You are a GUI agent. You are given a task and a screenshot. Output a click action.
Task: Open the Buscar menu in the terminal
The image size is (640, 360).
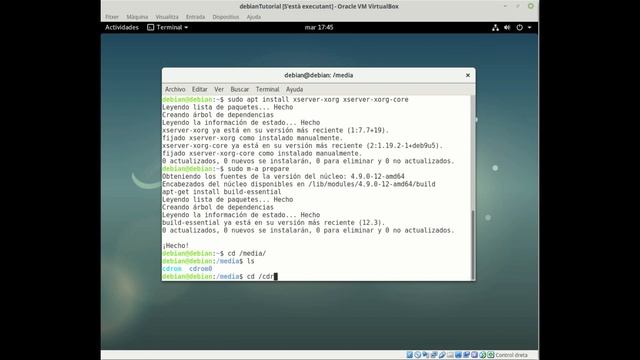(240, 89)
